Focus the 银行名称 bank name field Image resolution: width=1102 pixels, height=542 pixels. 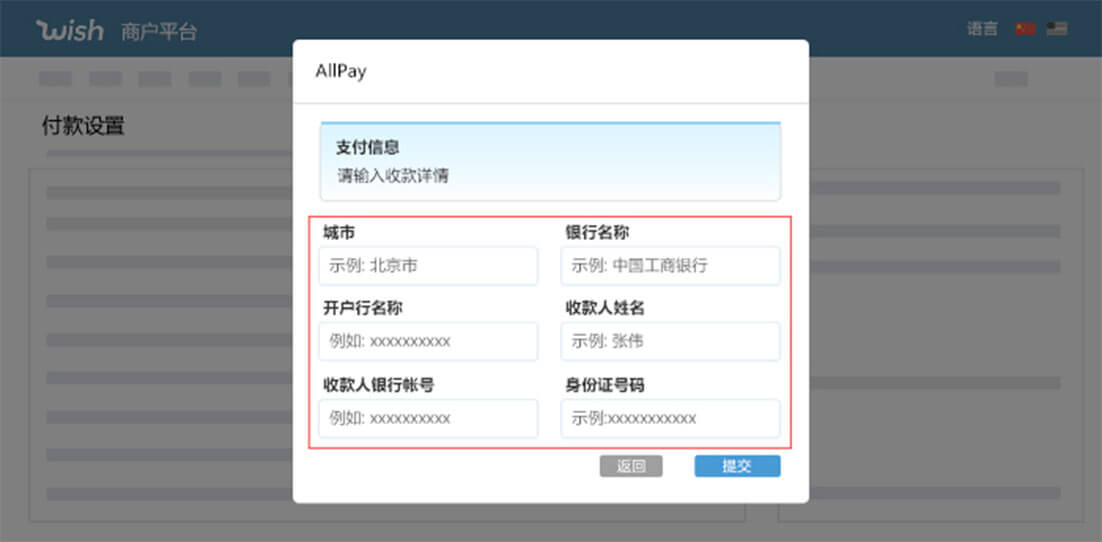pos(670,266)
